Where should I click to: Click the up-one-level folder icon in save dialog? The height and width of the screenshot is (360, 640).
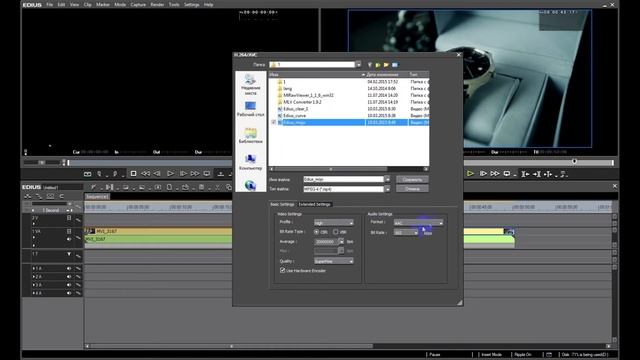(378, 64)
